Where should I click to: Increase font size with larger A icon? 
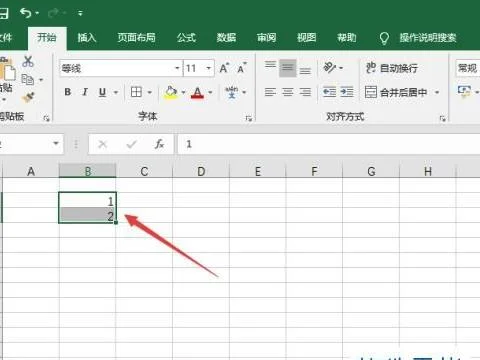[x=224, y=68]
